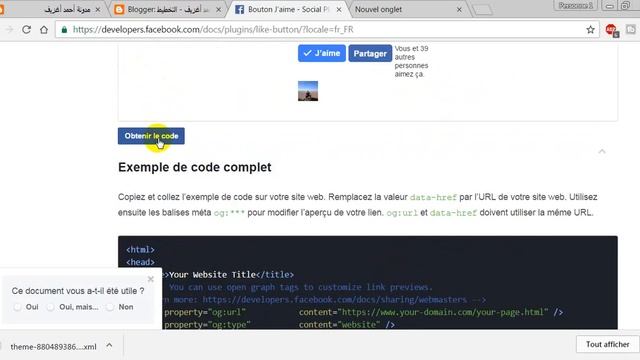Image resolution: width=640 pixels, height=360 pixels.
Task: Click the Exemple de code complet heading
Action: pyautogui.click(x=195, y=167)
